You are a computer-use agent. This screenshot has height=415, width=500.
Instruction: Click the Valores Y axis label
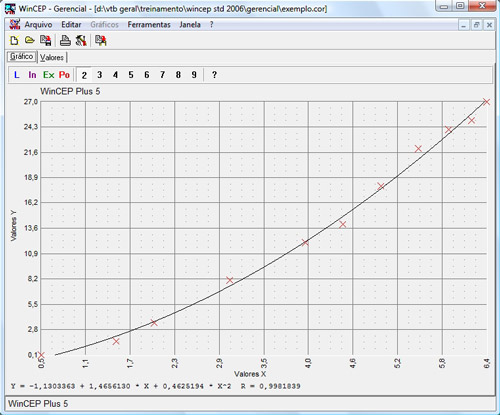(x=14, y=226)
